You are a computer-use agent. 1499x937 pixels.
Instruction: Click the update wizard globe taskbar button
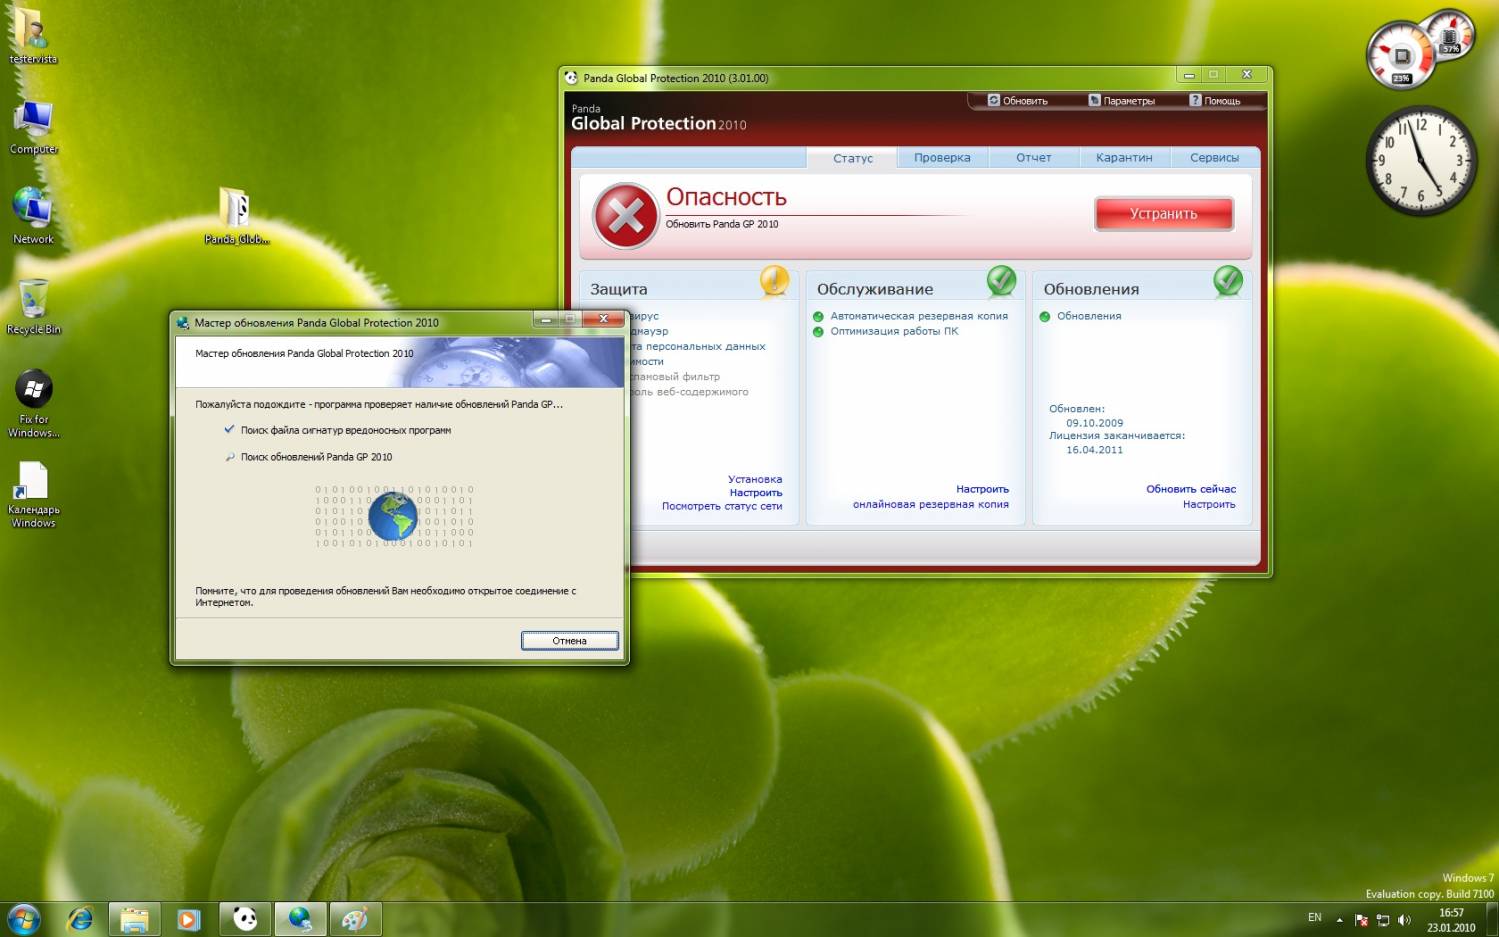[300, 918]
